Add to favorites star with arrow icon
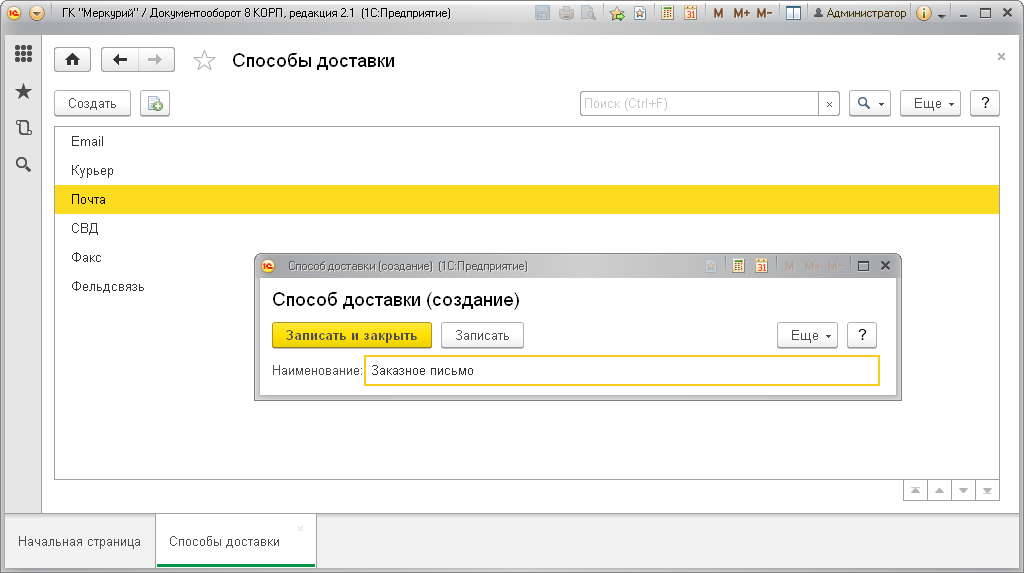The width and height of the screenshot is (1024, 573). point(616,13)
